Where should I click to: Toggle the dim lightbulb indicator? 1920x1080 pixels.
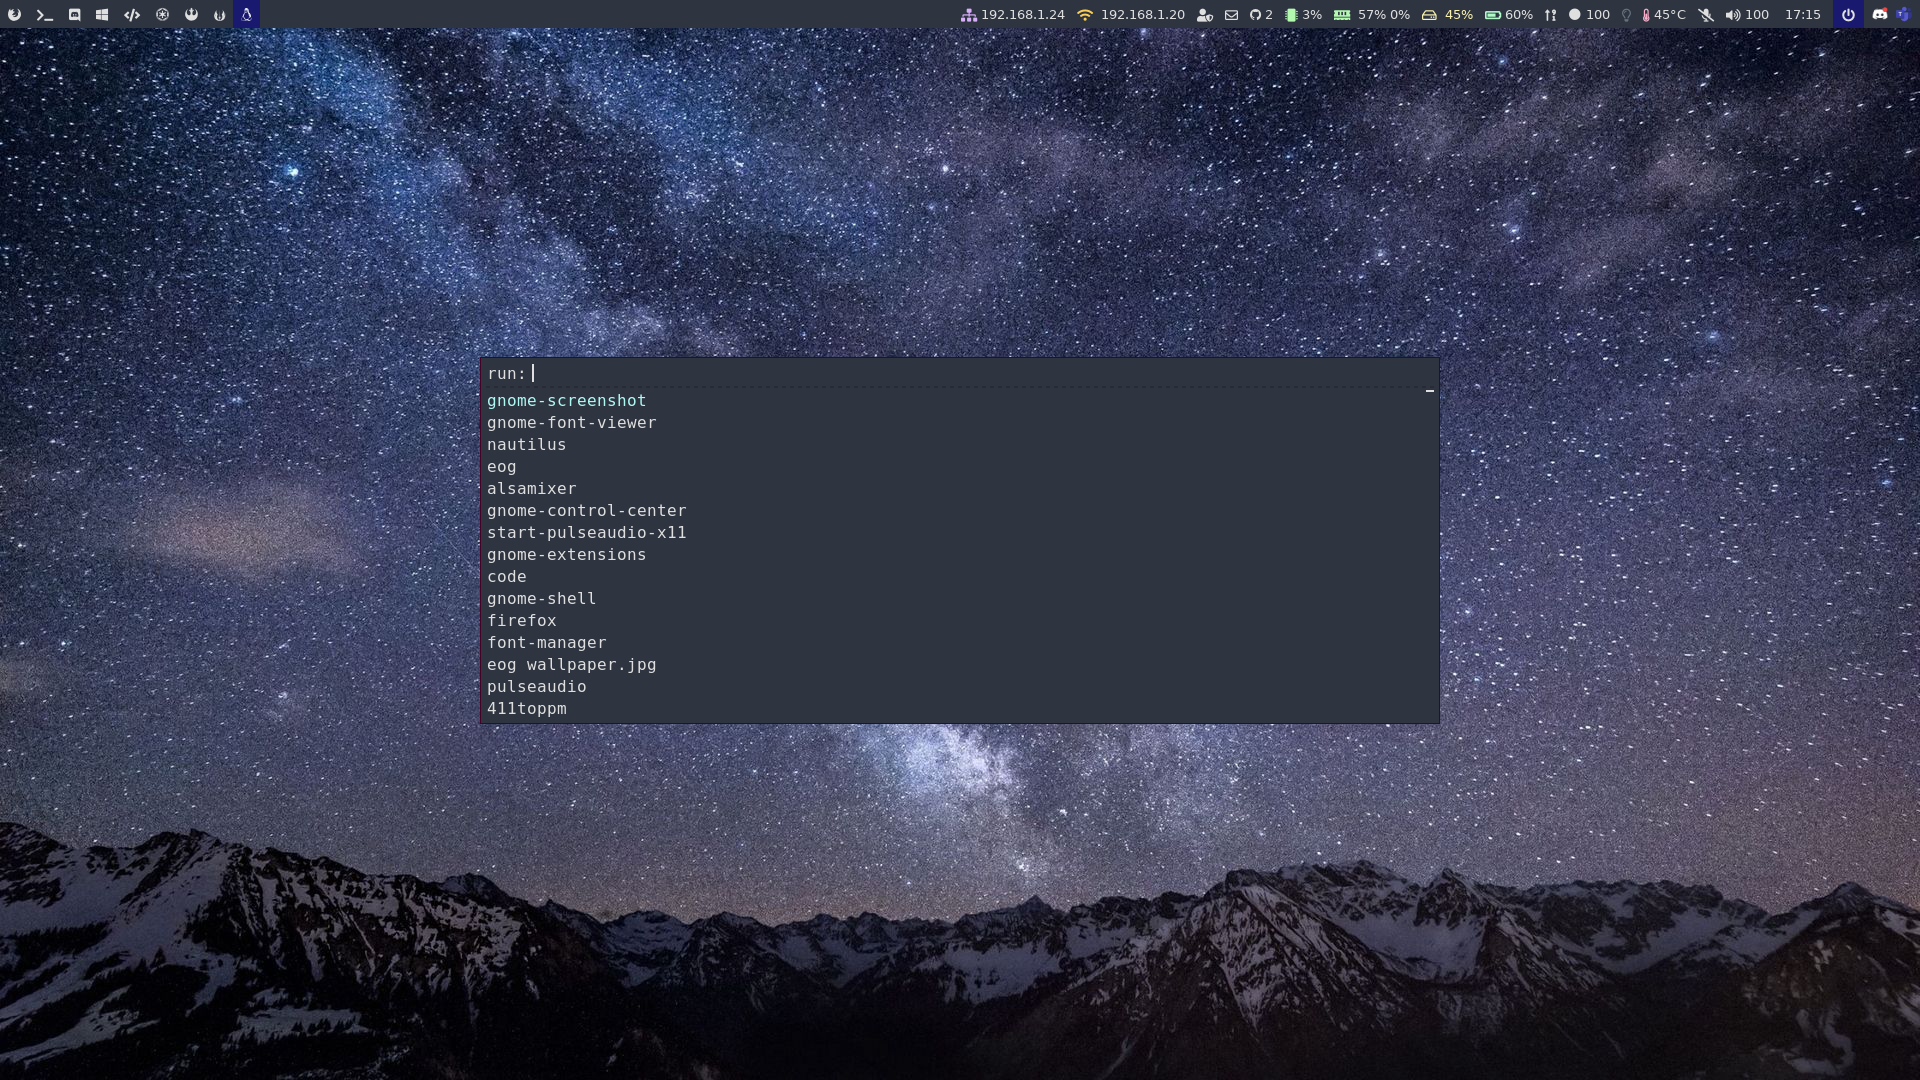1626,15
